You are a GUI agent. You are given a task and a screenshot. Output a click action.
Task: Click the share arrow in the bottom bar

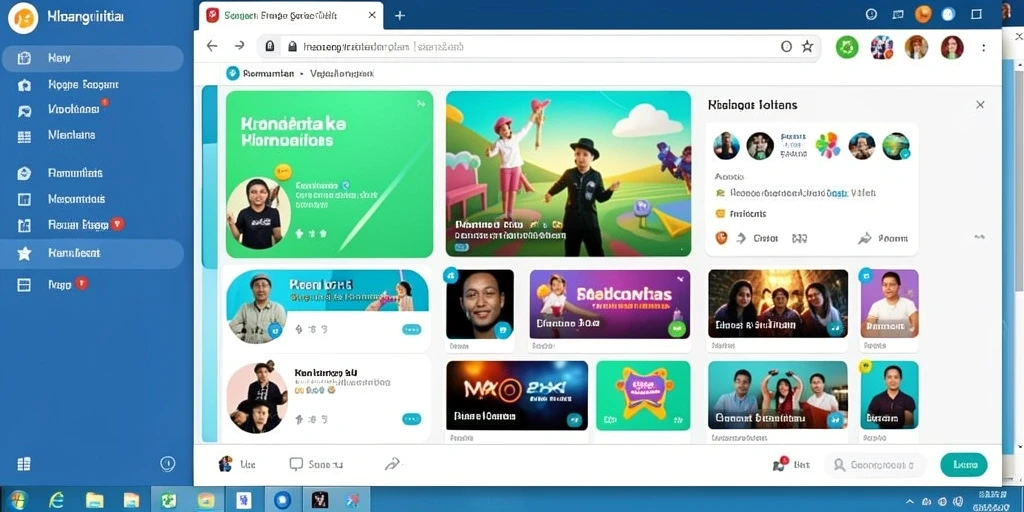click(392, 464)
